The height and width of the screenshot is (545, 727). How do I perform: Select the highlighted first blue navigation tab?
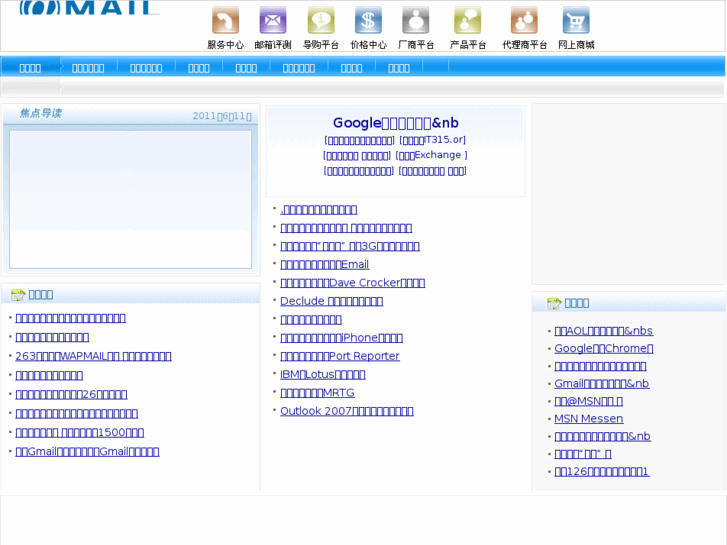coord(31,68)
